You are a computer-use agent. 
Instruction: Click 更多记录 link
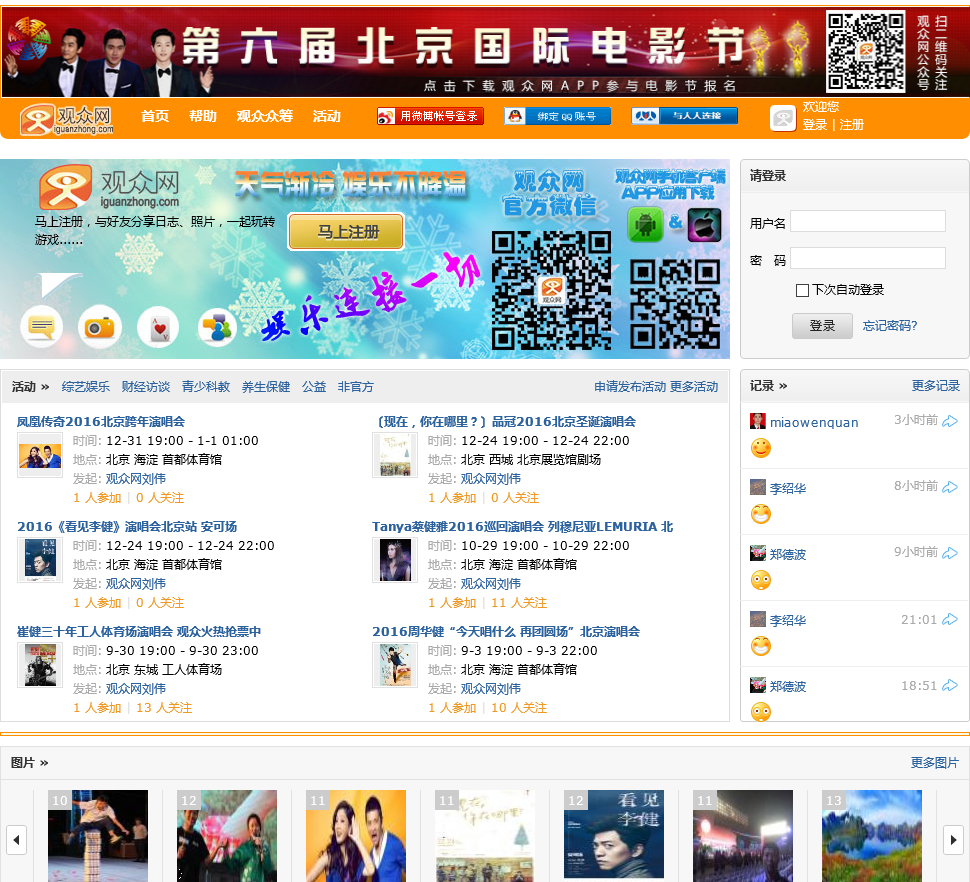click(935, 386)
